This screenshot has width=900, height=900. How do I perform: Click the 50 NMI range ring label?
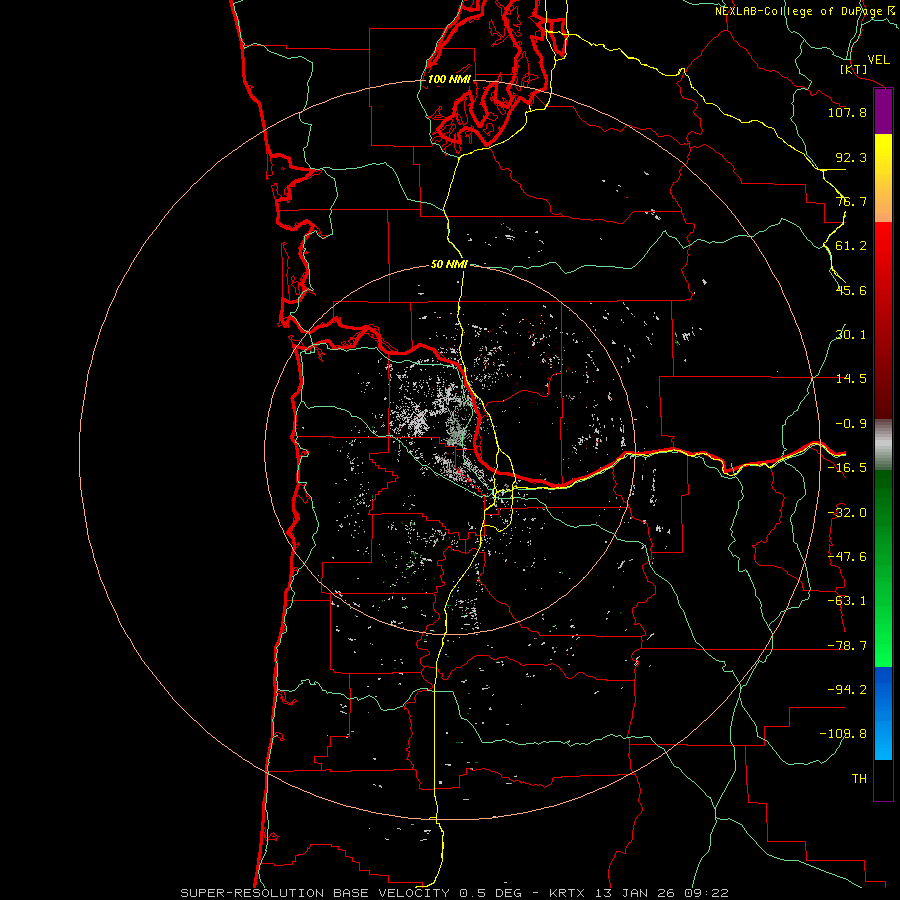click(449, 265)
